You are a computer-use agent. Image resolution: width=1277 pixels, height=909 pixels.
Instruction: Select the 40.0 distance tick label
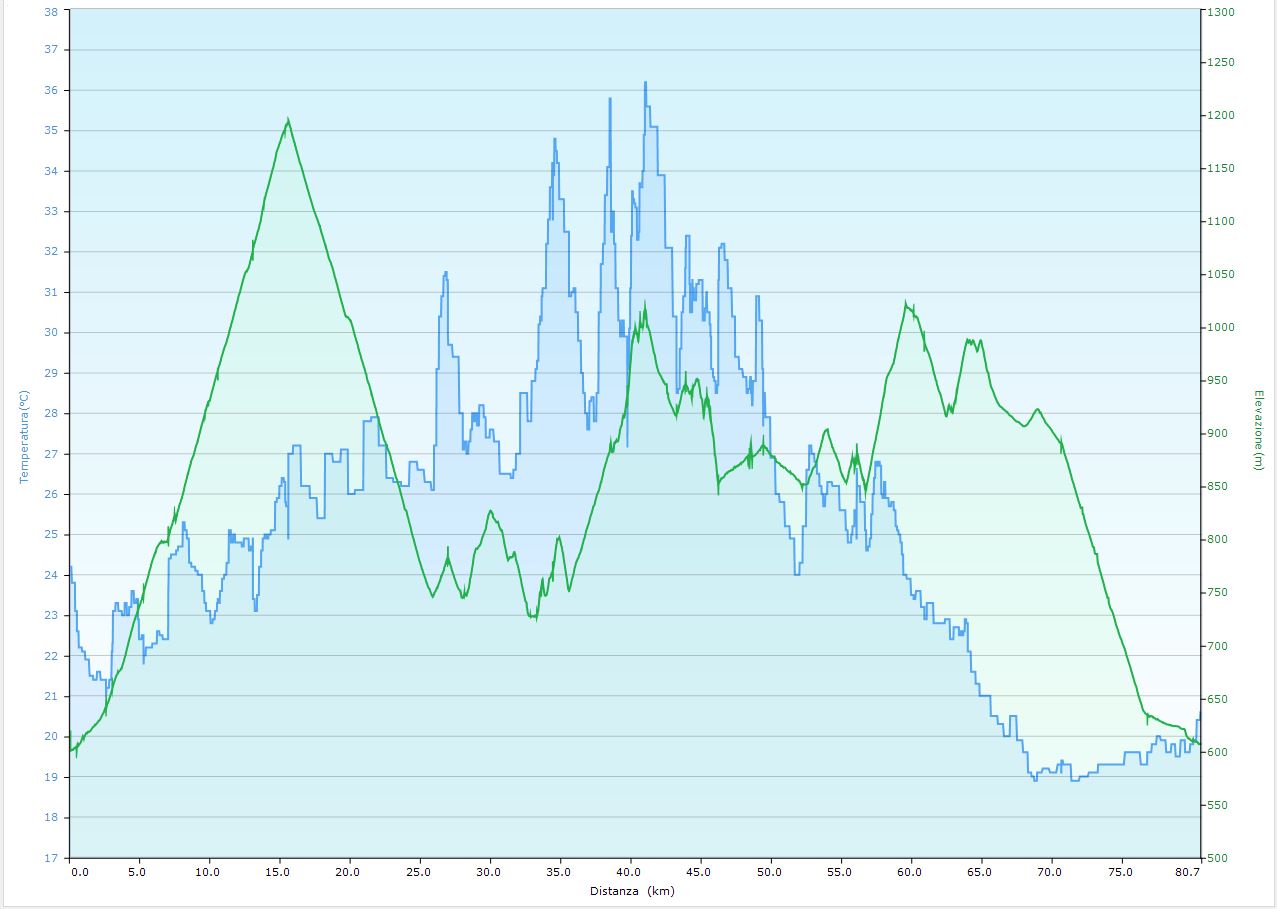(630, 872)
